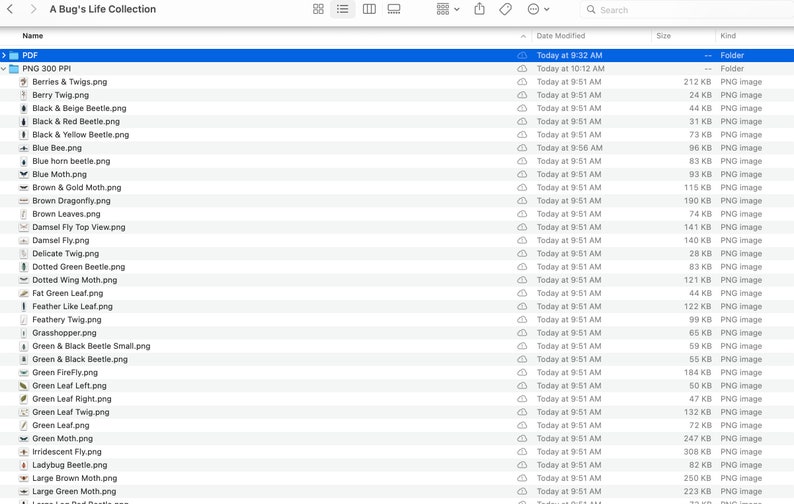Click window title A Bug's Life Collection
This screenshot has height=504, width=794.
click(103, 9)
